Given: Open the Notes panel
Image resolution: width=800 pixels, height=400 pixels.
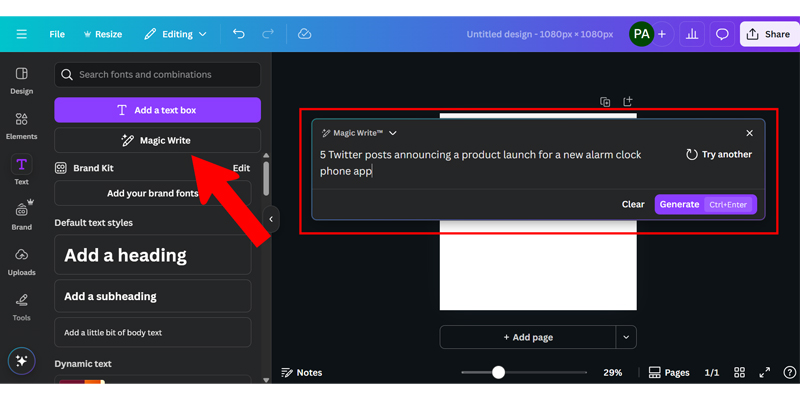Looking at the screenshot, I should (302, 372).
